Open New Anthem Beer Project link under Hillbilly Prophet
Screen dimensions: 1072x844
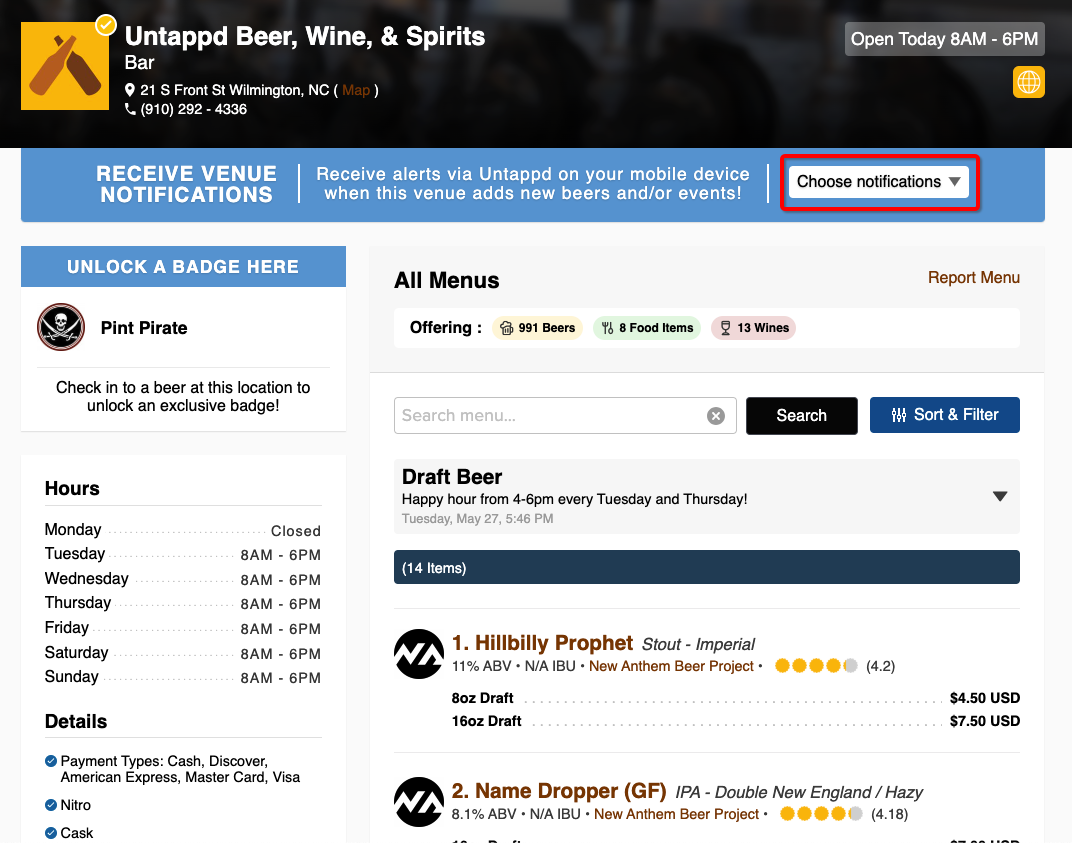point(671,666)
